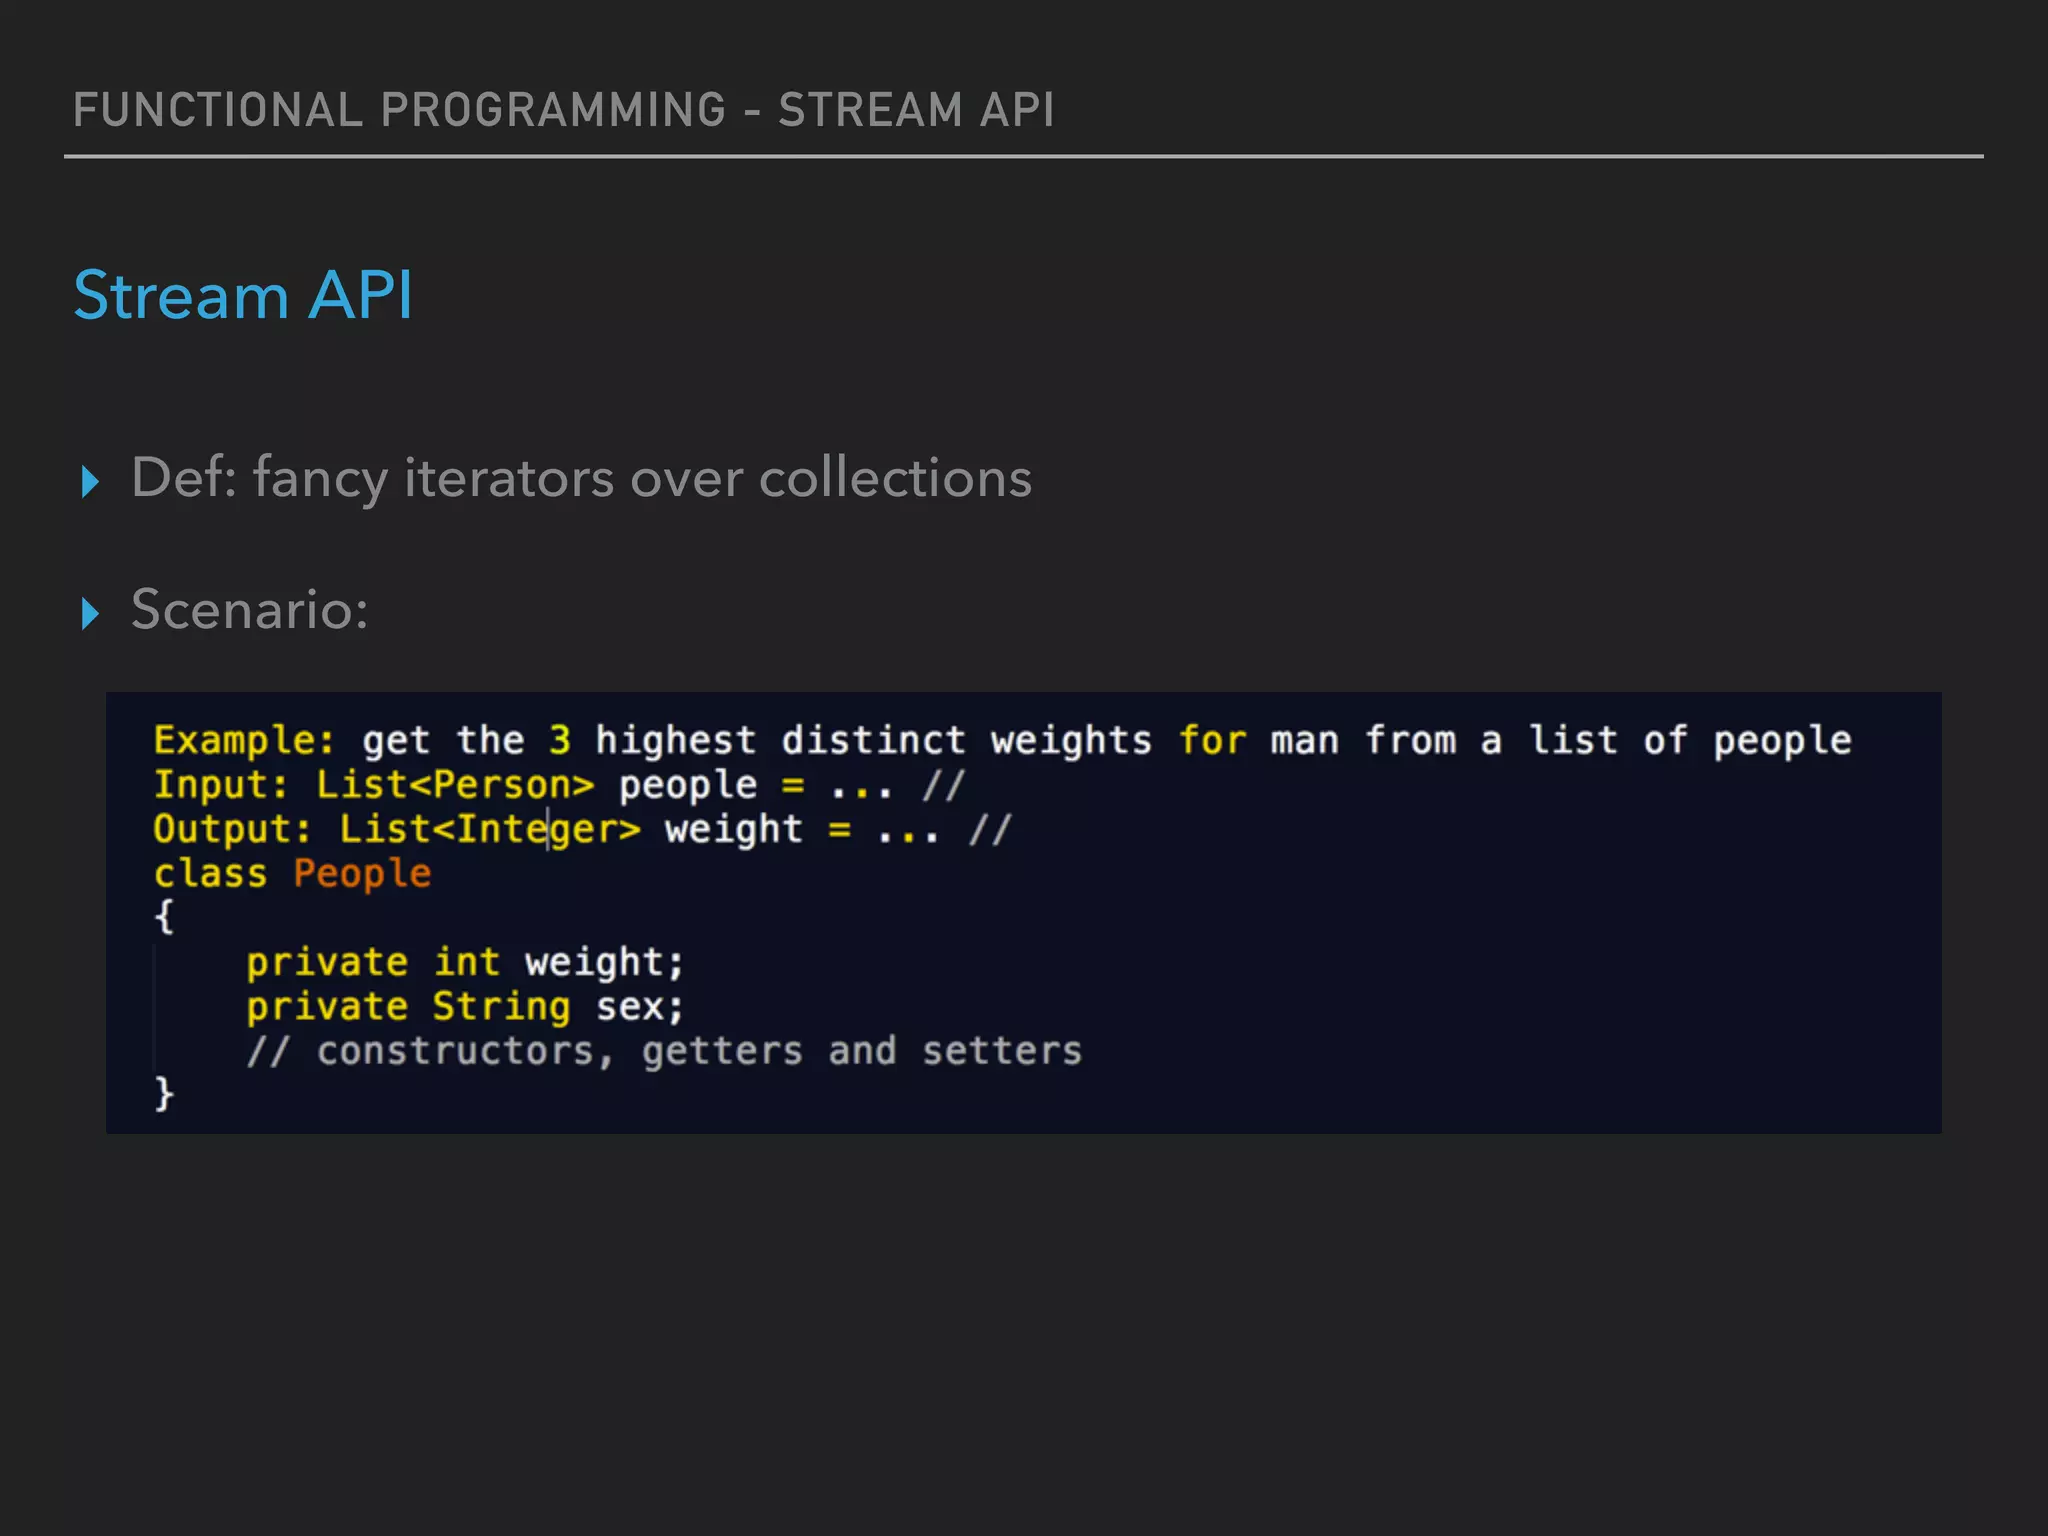The width and height of the screenshot is (2048, 1536).
Task: Click the 'Input: List<Person> people' code line
Action: 558,785
